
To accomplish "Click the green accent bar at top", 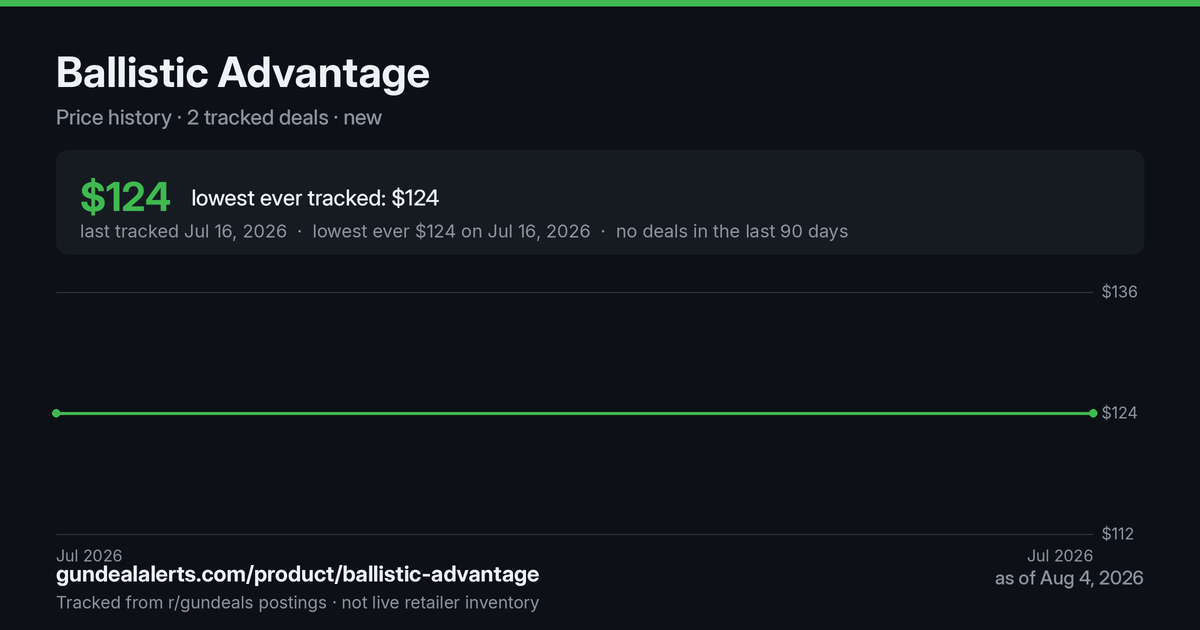I will click(600, 3).
